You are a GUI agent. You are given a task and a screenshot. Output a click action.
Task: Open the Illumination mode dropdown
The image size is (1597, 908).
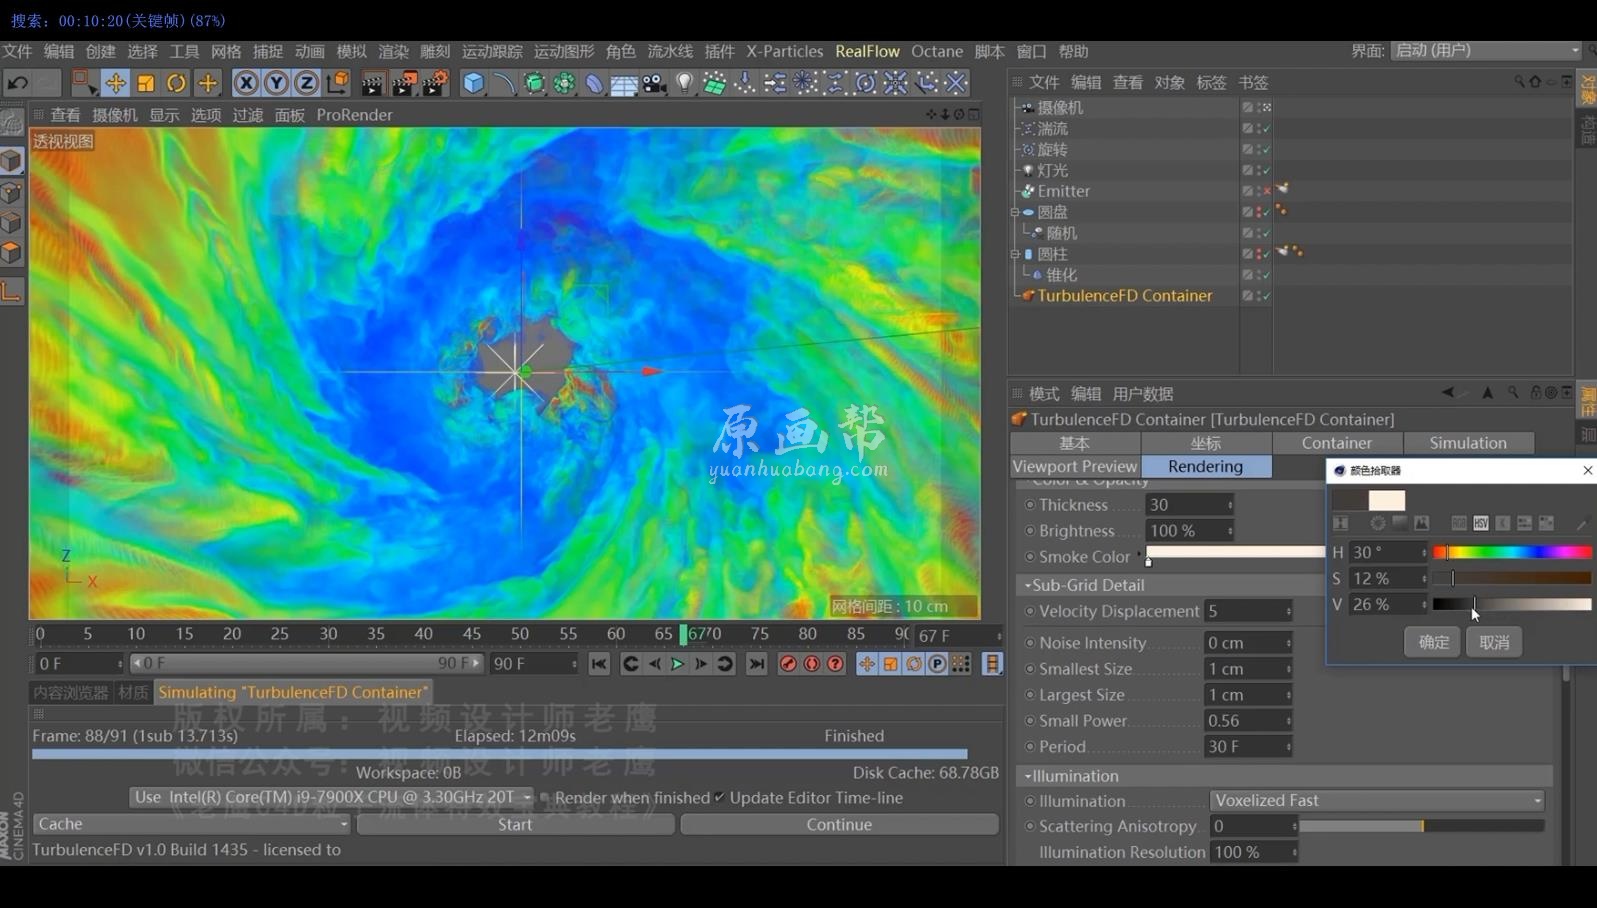pyautogui.click(x=1377, y=801)
